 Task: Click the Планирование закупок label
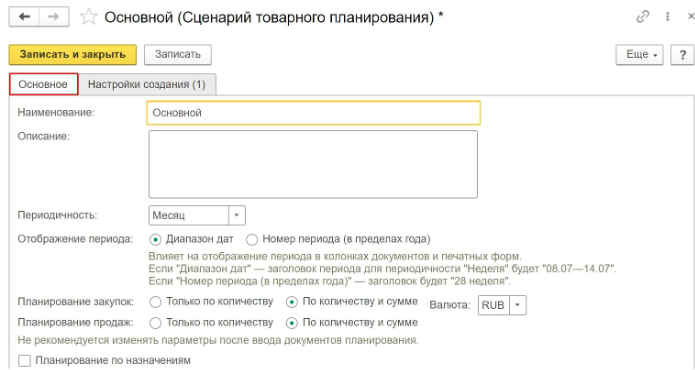[x=76, y=302]
